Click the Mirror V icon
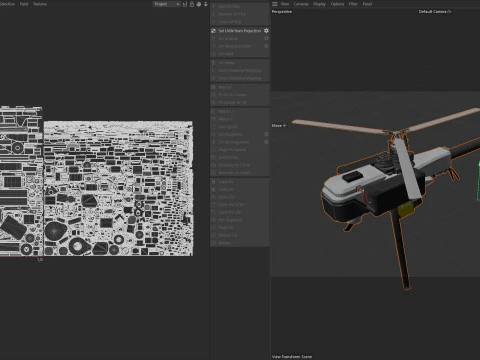The width and height of the screenshot is (480, 360). pos(214,119)
